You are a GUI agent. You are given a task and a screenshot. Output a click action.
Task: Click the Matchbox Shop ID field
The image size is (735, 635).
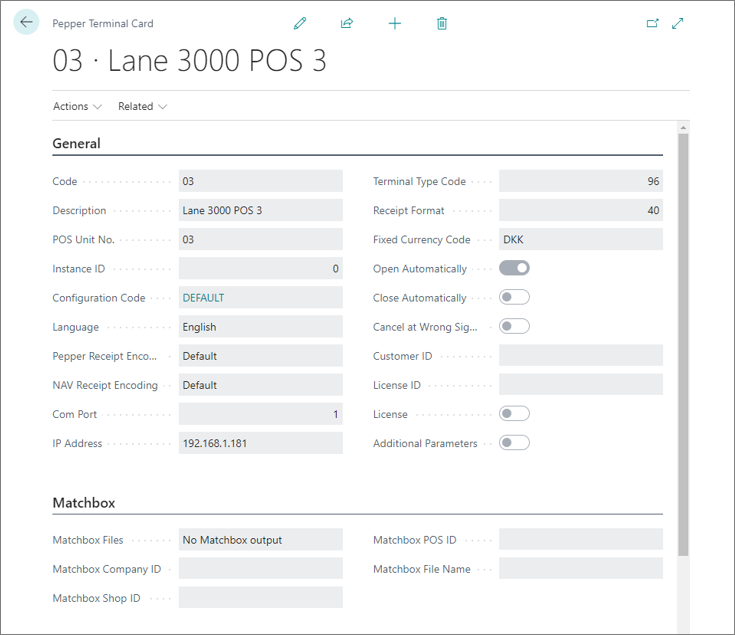pyautogui.click(x=261, y=598)
